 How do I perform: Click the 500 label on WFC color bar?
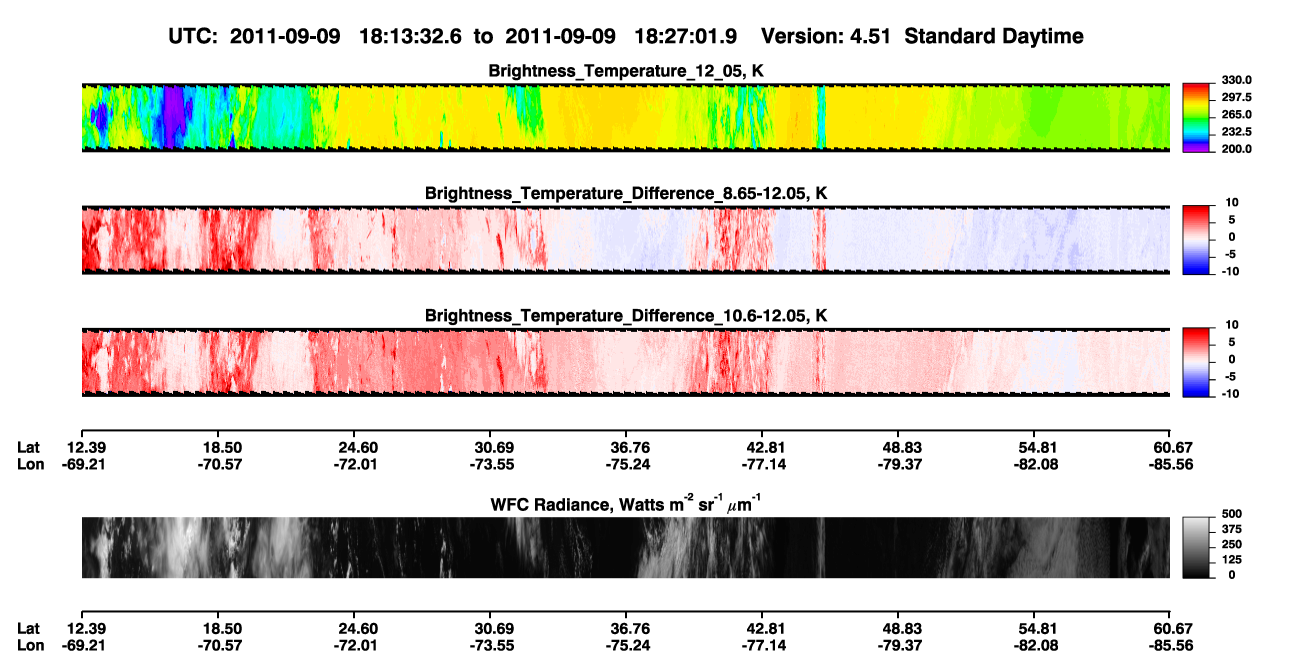(x=1232, y=515)
